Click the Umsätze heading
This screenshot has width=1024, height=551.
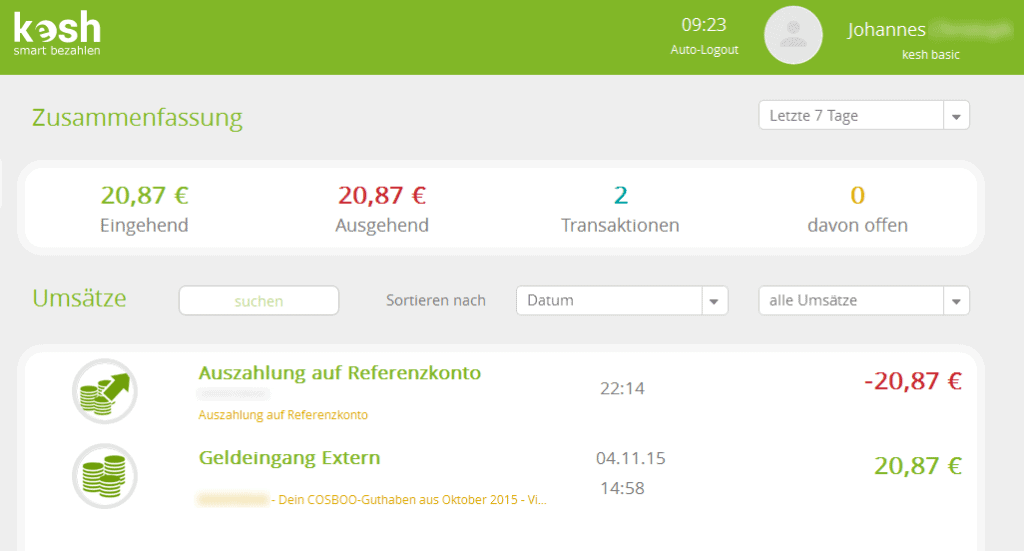click(79, 298)
